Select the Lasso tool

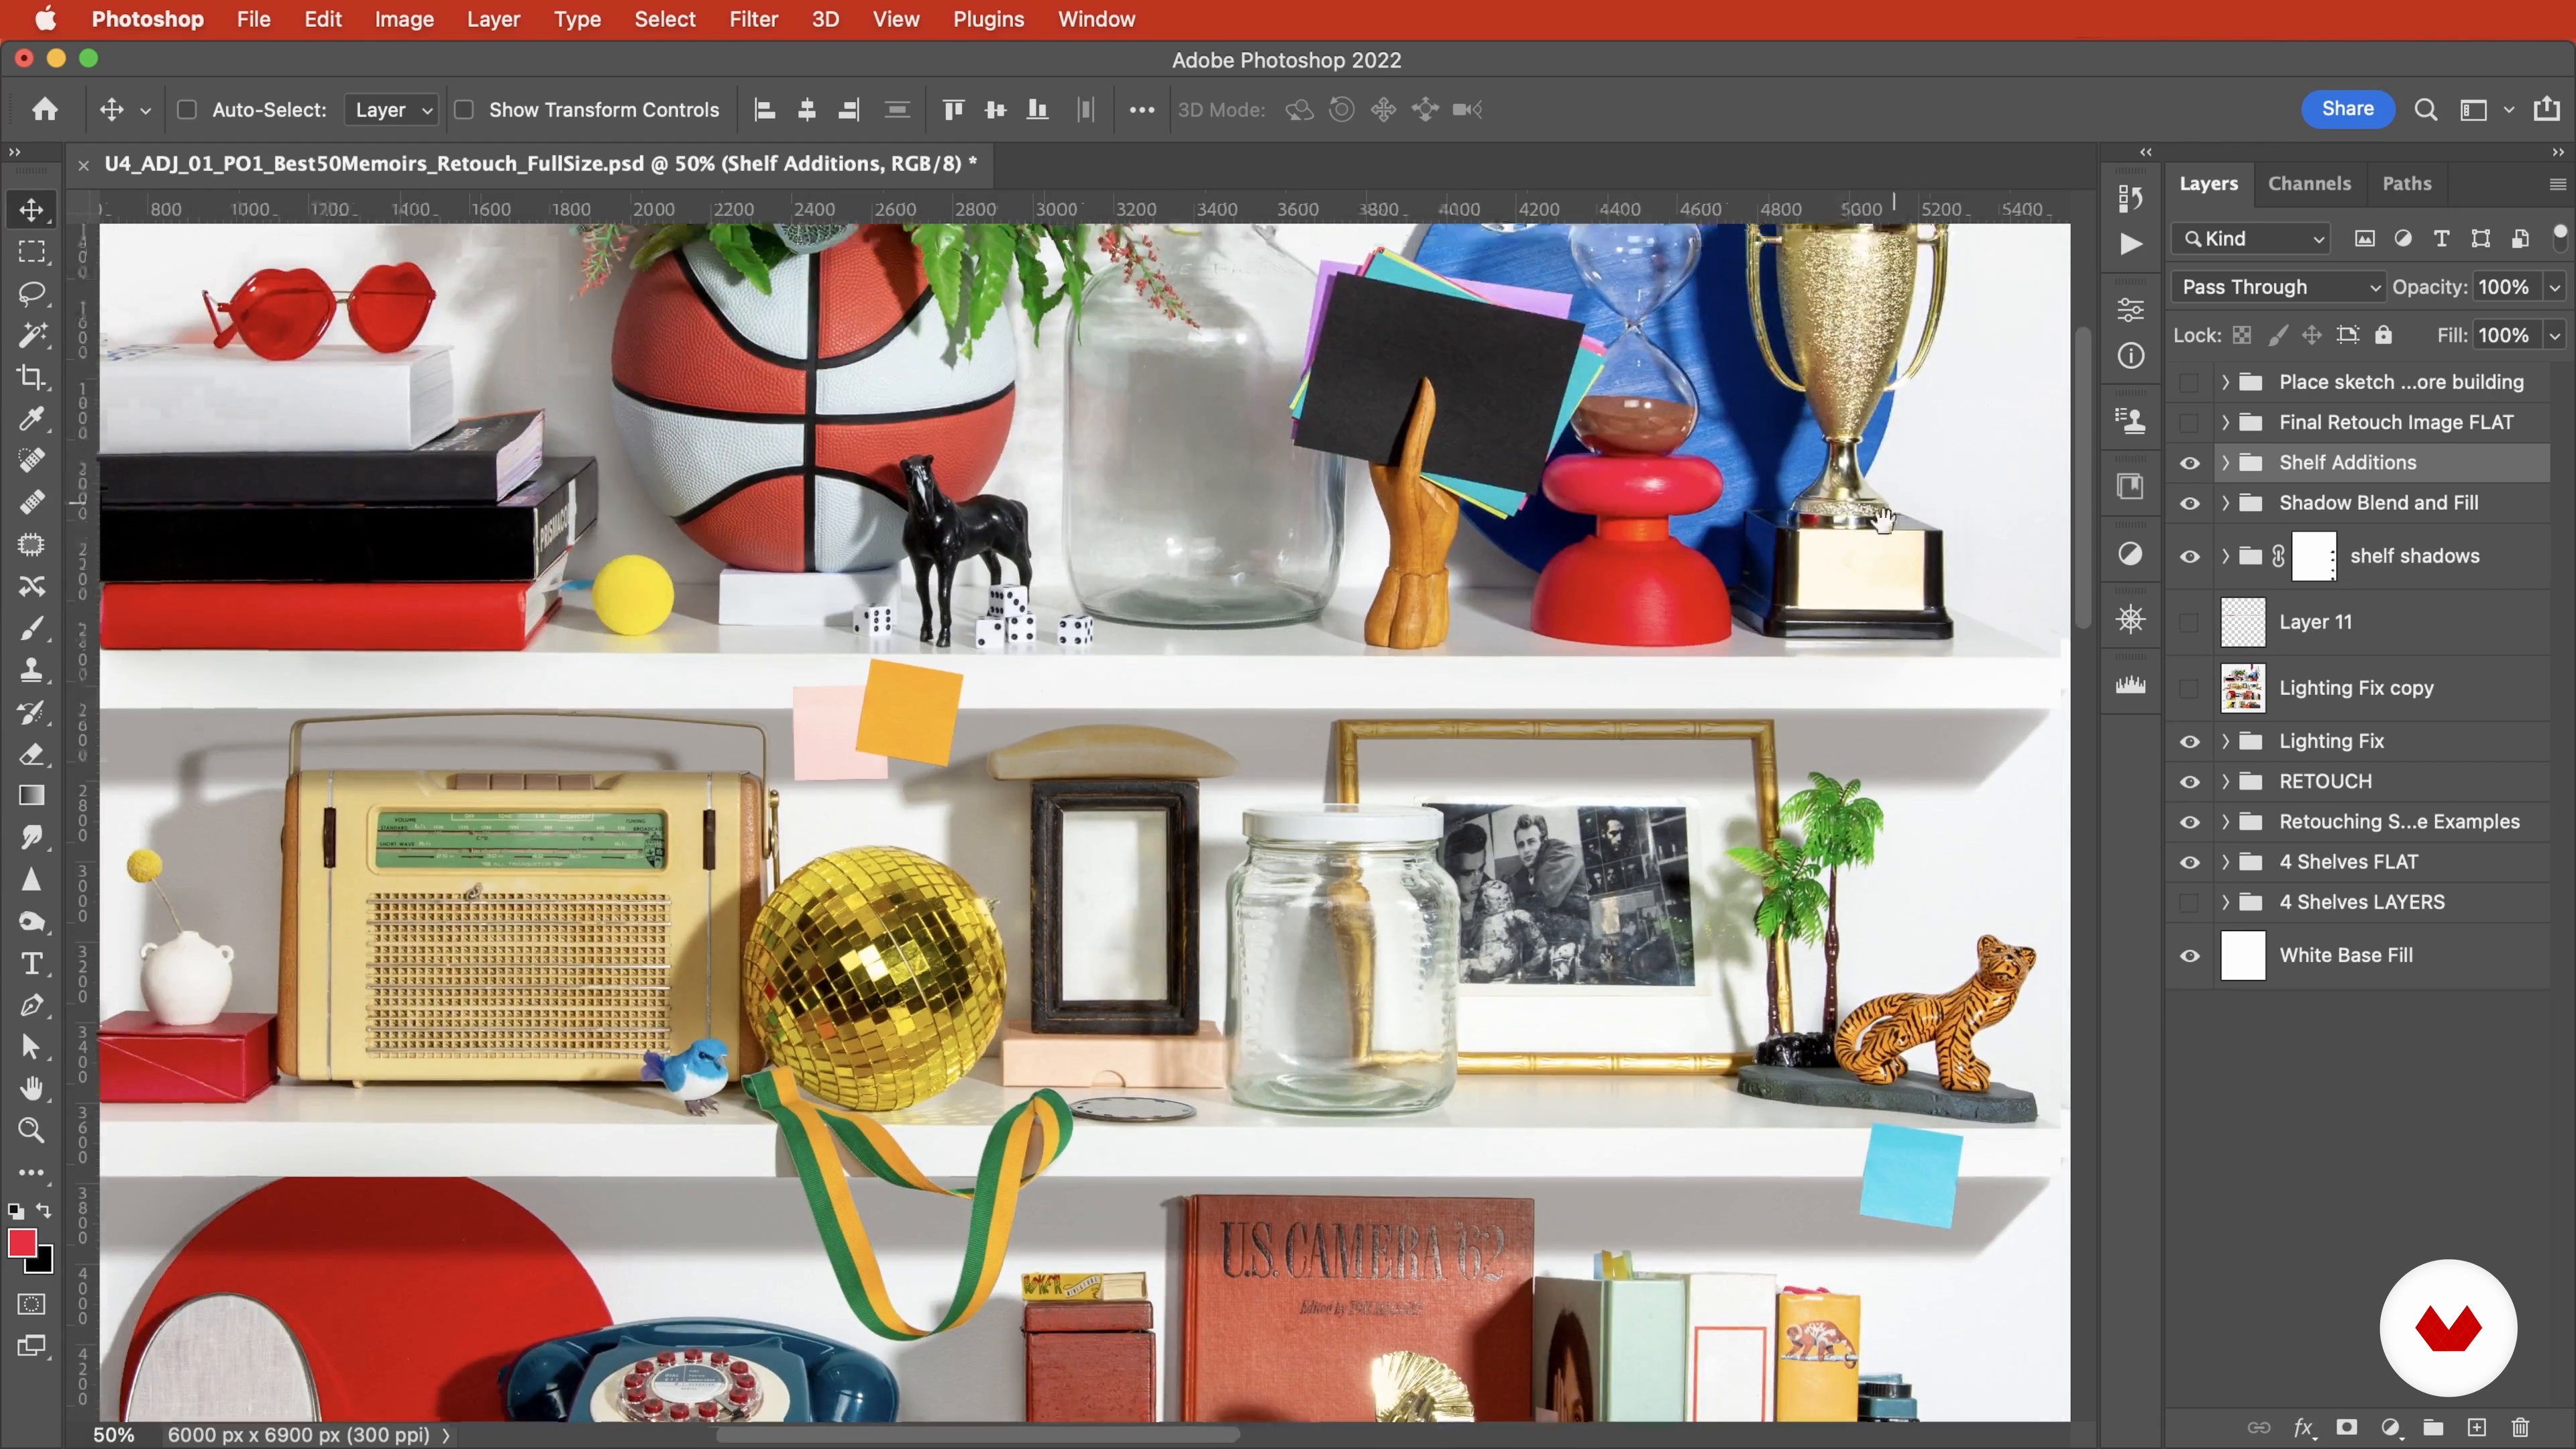click(x=32, y=294)
